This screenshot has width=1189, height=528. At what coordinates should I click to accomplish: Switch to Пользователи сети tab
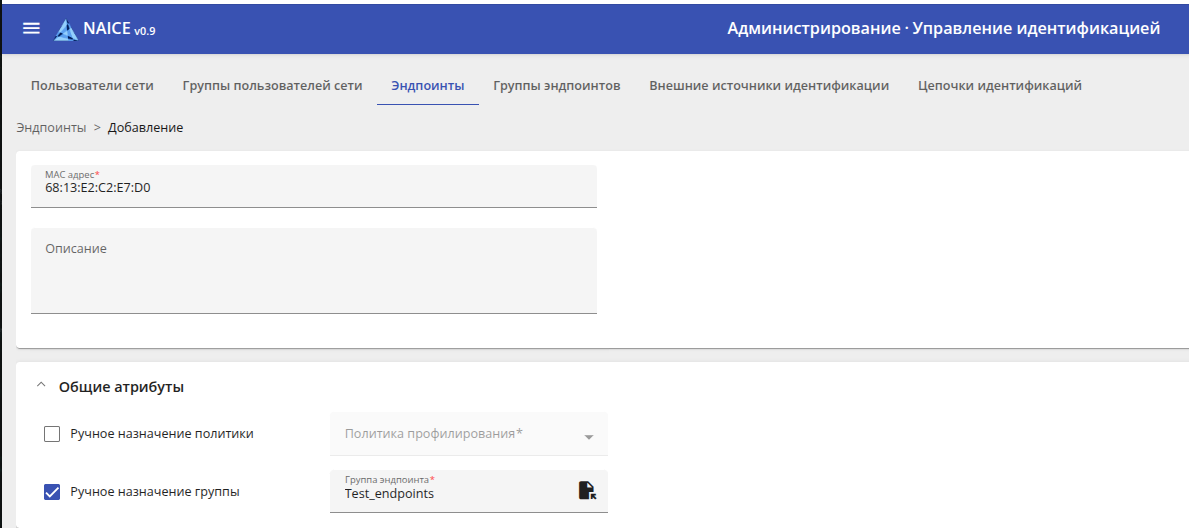tap(92, 86)
